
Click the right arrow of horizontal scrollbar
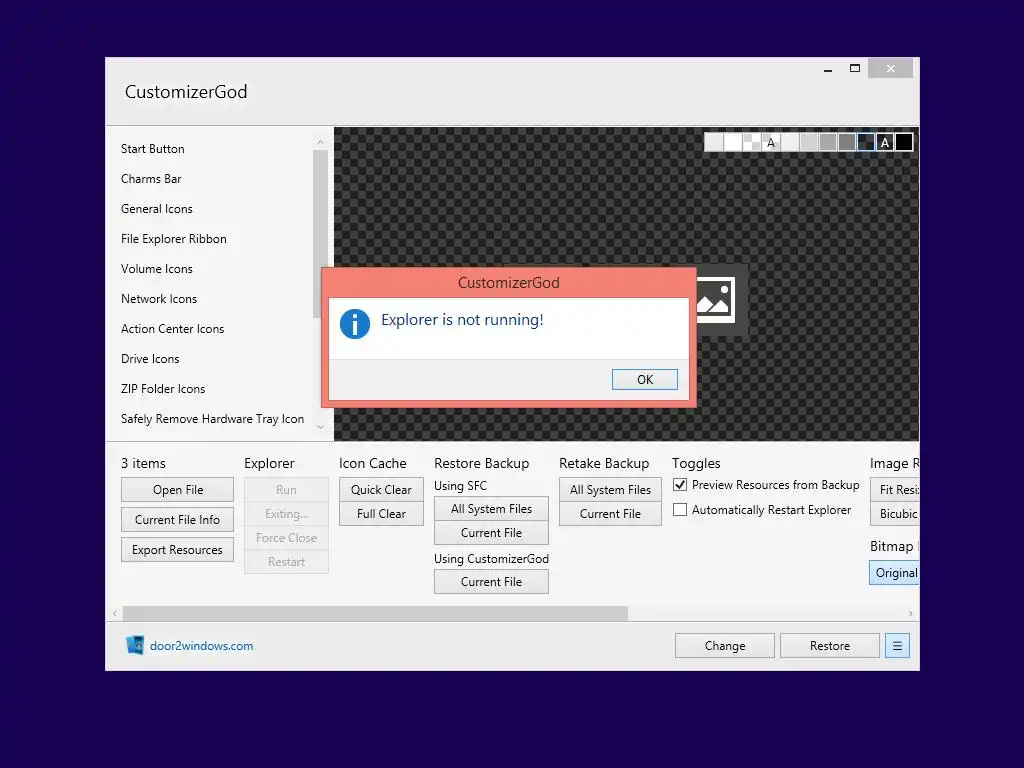tap(910, 614)
